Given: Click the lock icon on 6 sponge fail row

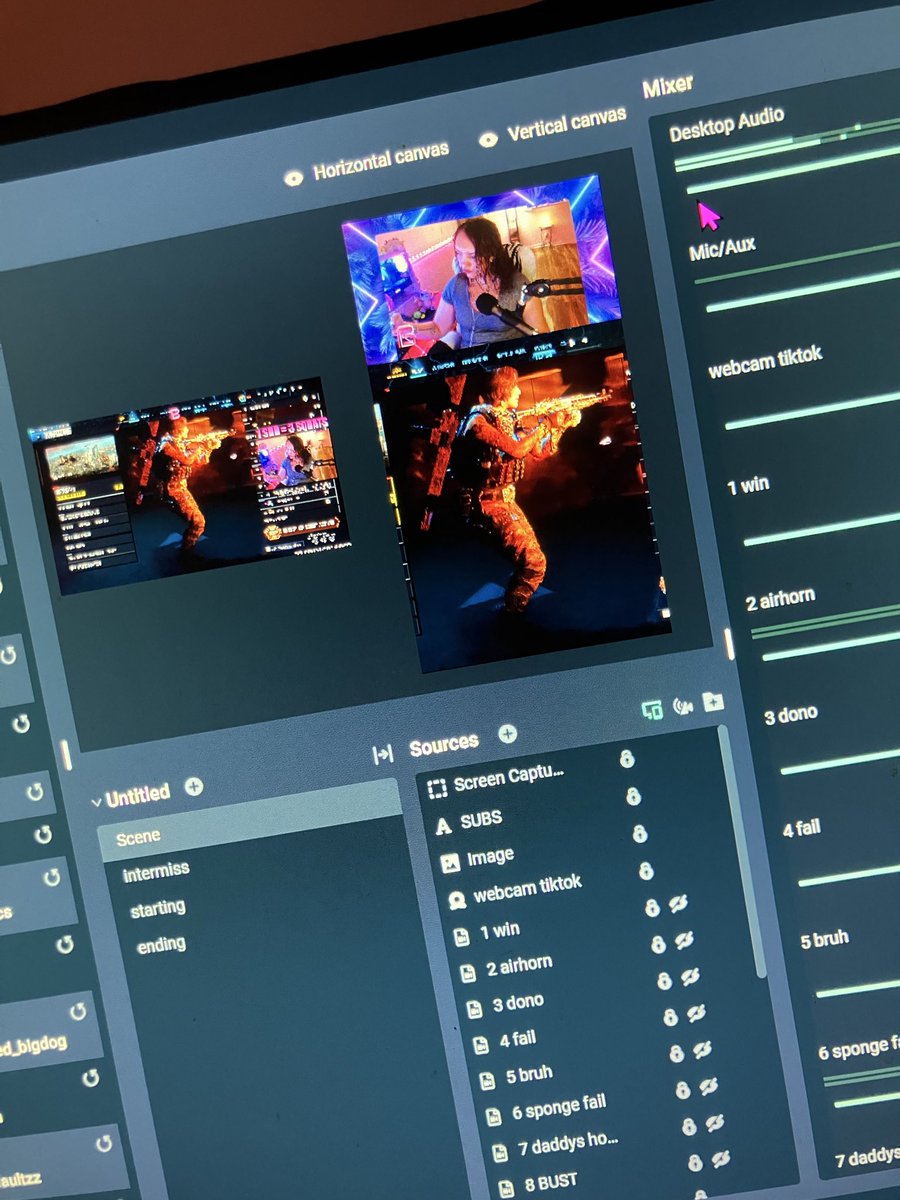Looking at the screenshot, I should pos(682,1089).
